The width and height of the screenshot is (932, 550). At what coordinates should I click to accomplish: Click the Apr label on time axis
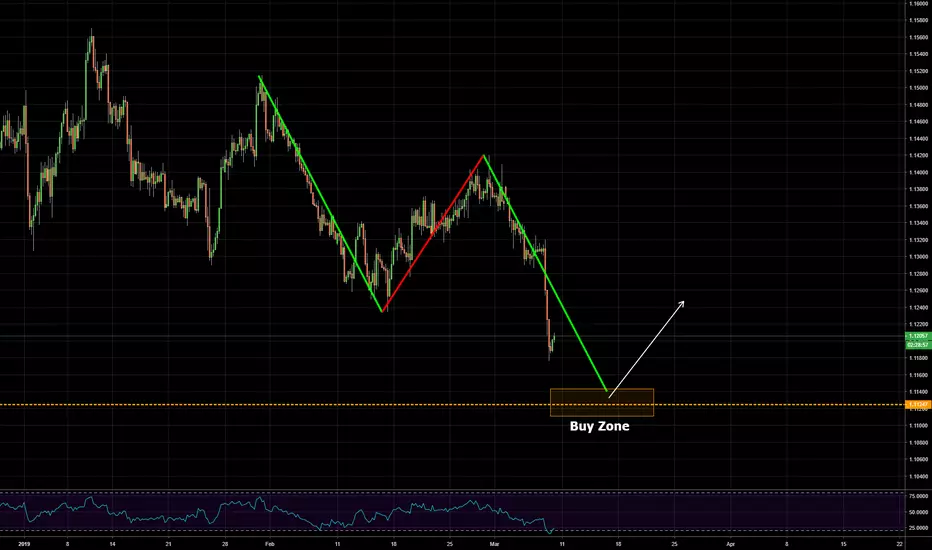click(731, 543)
